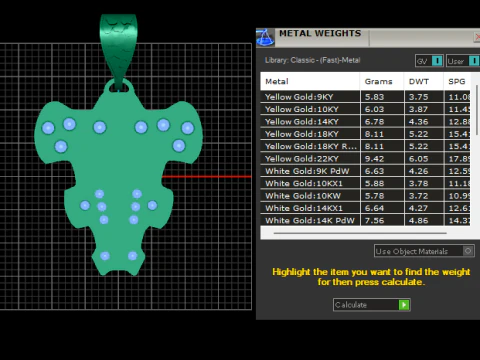
Task: Select the White Gold:10KW row
Action: 365,196
